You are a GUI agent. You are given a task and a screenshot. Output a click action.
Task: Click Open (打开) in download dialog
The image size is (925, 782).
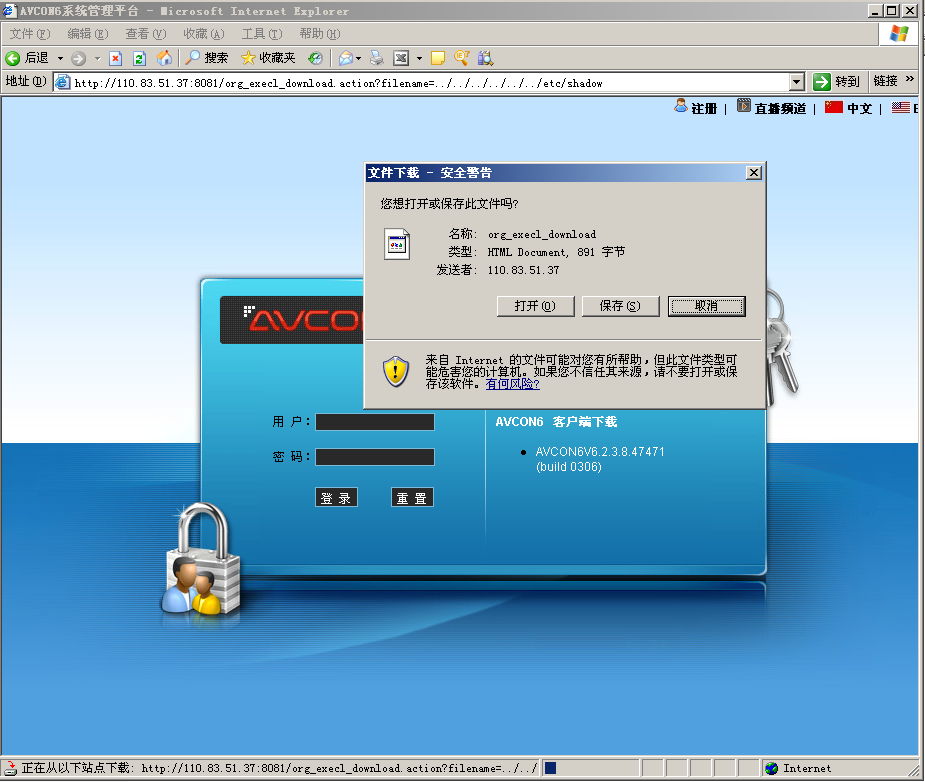535,306
